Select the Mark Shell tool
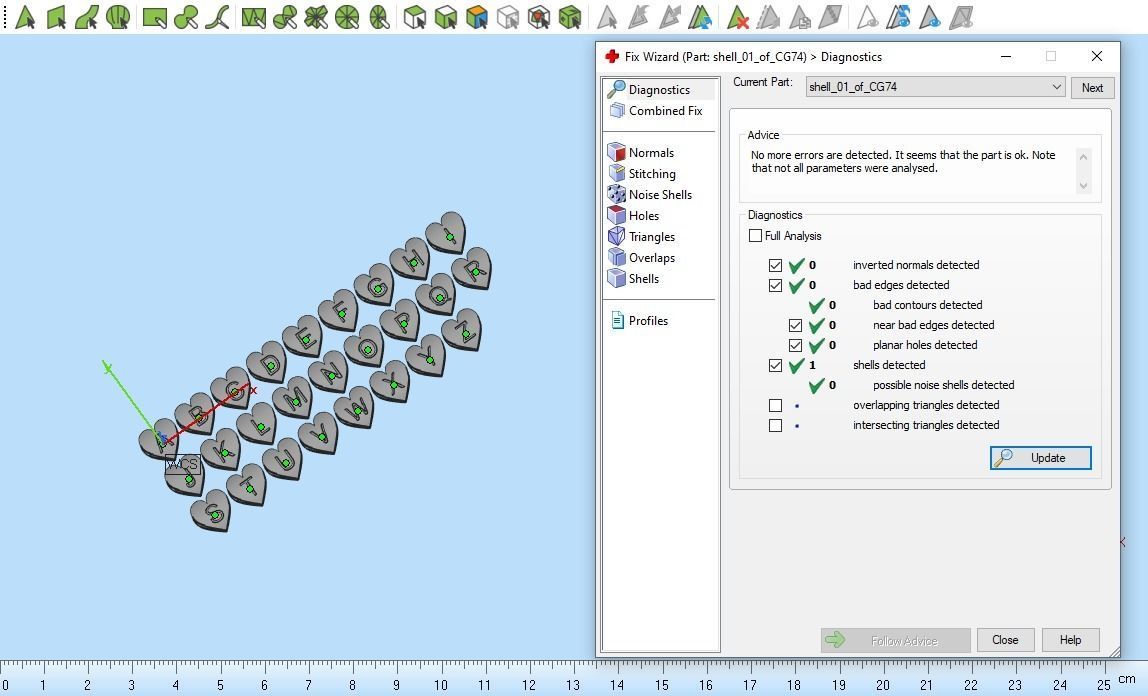The image size is (1148, 696). tap(118, 16)
